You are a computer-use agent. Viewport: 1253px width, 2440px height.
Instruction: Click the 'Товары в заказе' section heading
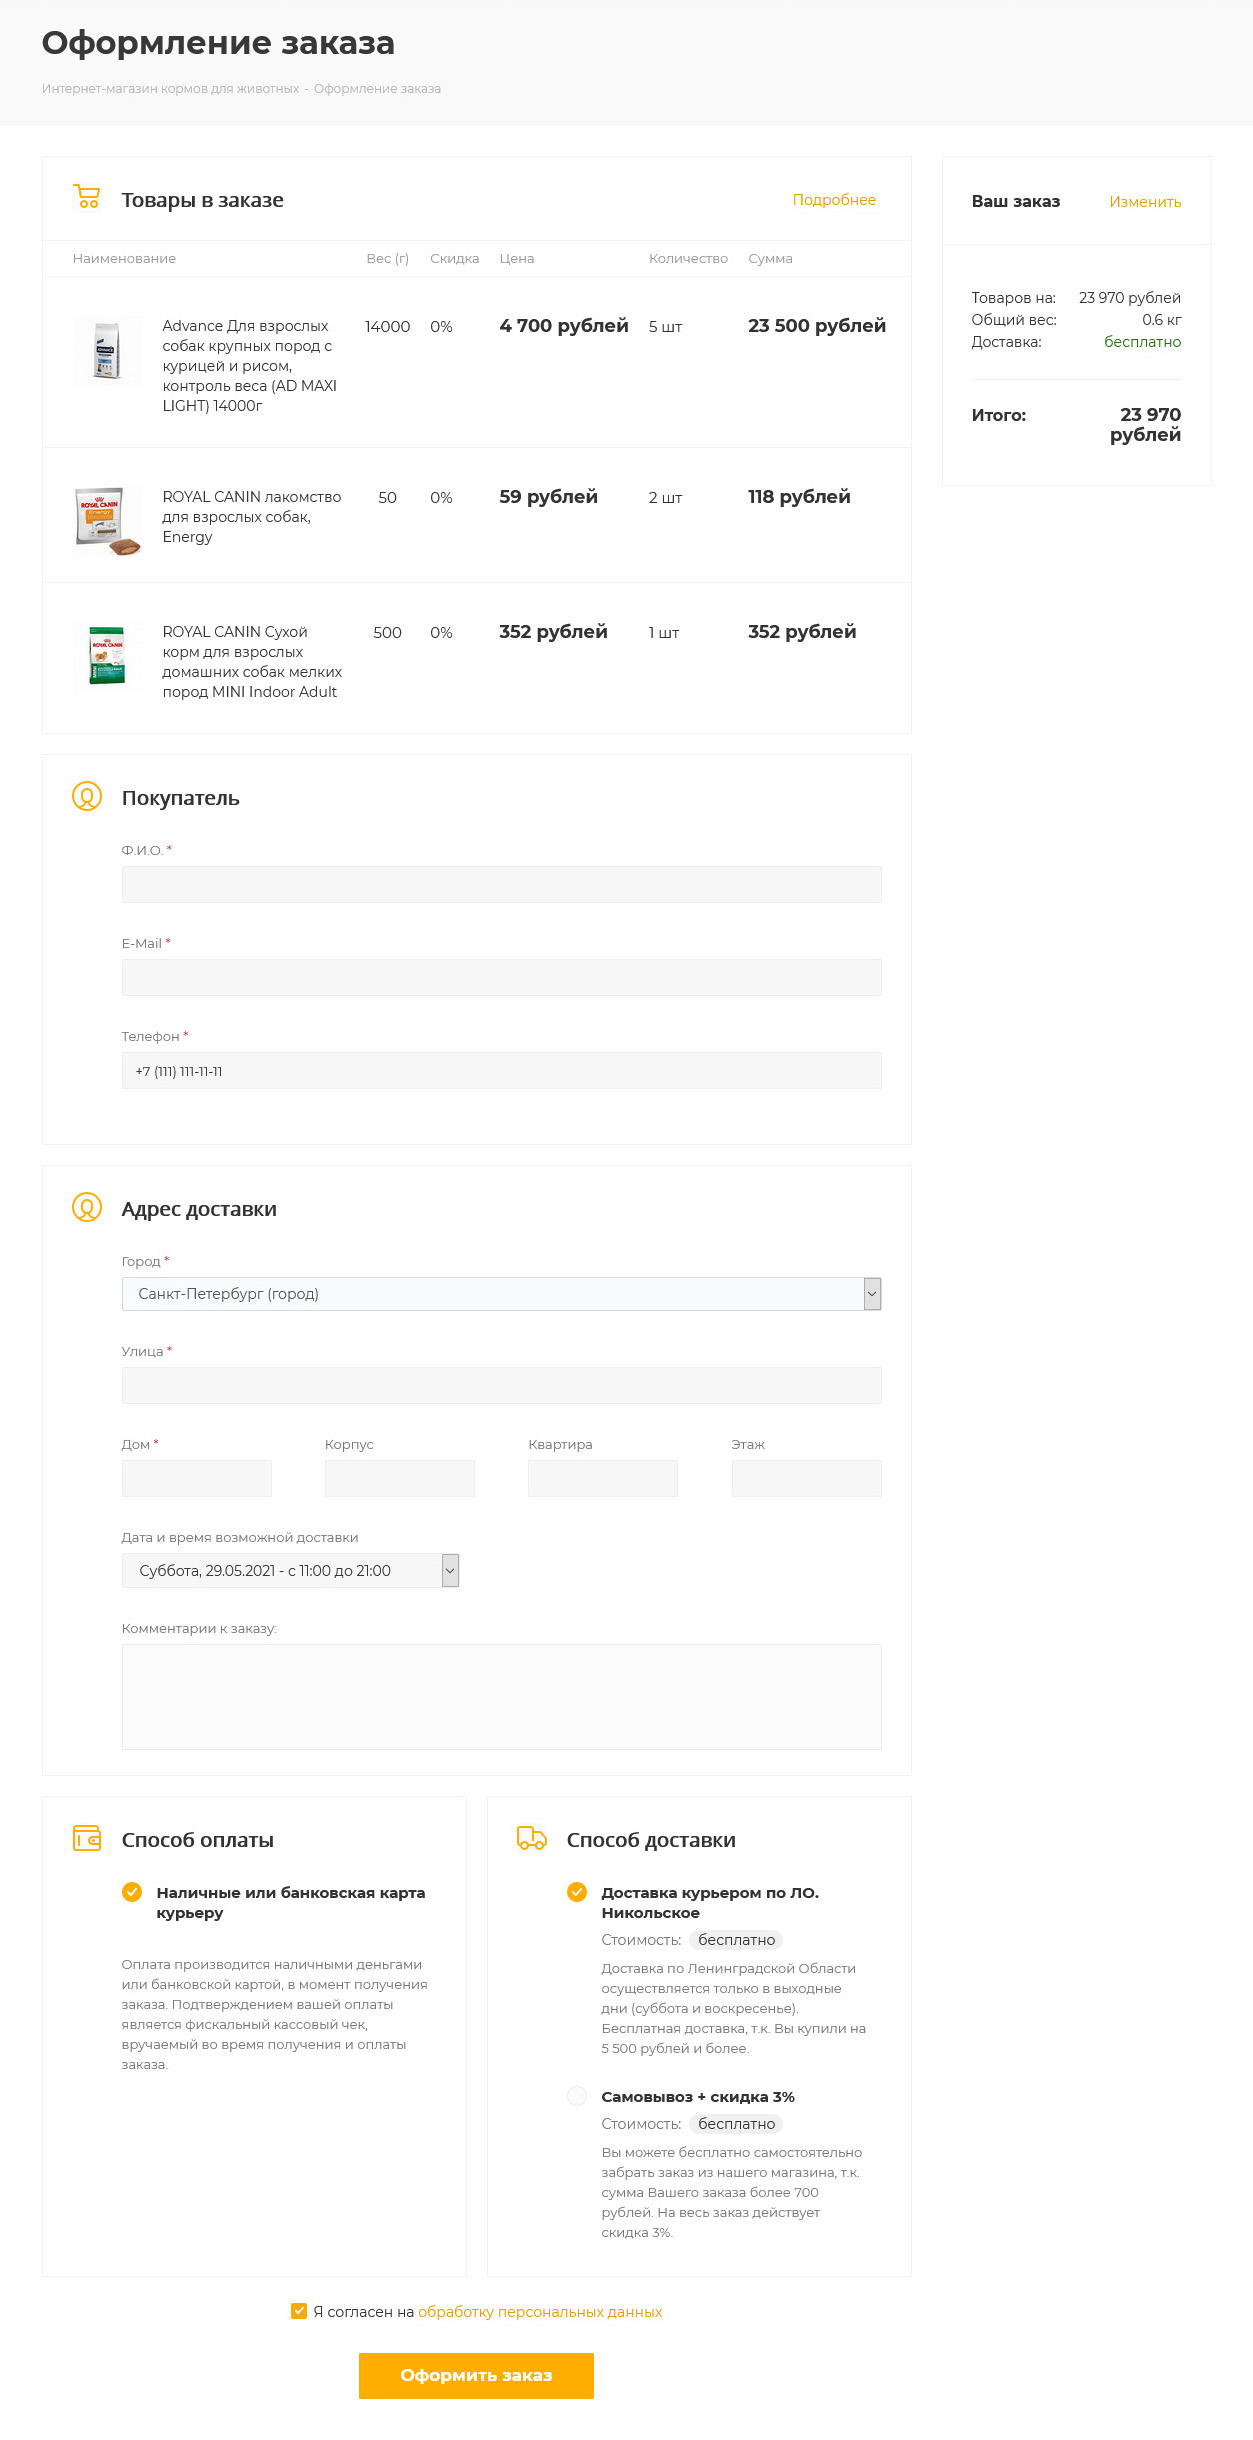coord(202,200)
